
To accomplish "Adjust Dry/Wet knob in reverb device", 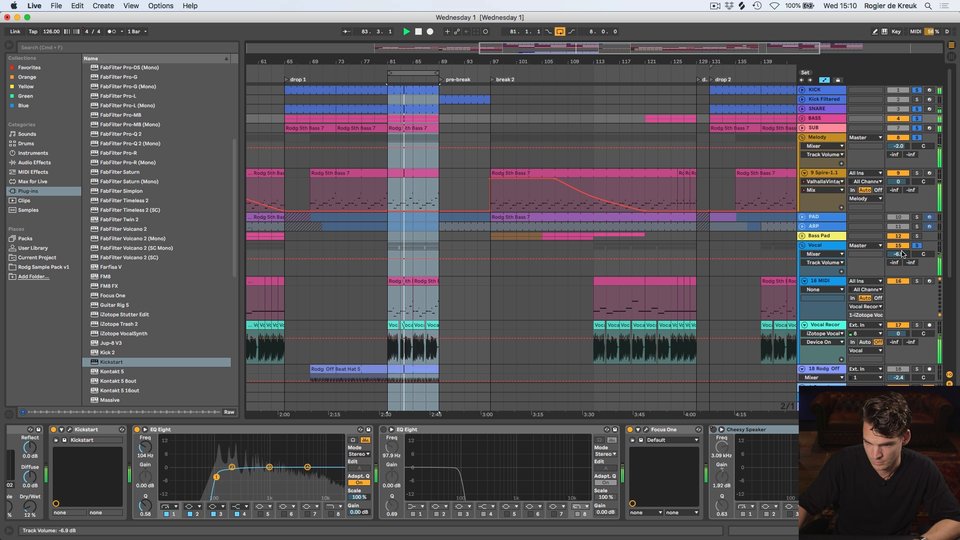I will pos(29,506).
